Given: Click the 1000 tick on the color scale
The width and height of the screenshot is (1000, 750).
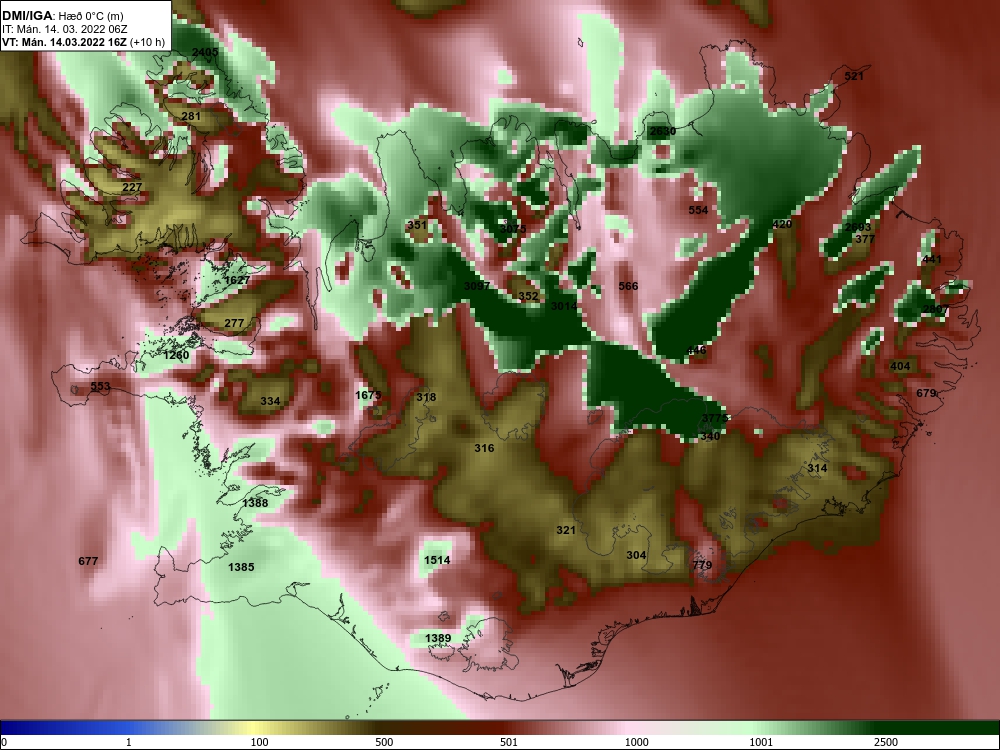Looking at the screenshot, I should 636,742.
